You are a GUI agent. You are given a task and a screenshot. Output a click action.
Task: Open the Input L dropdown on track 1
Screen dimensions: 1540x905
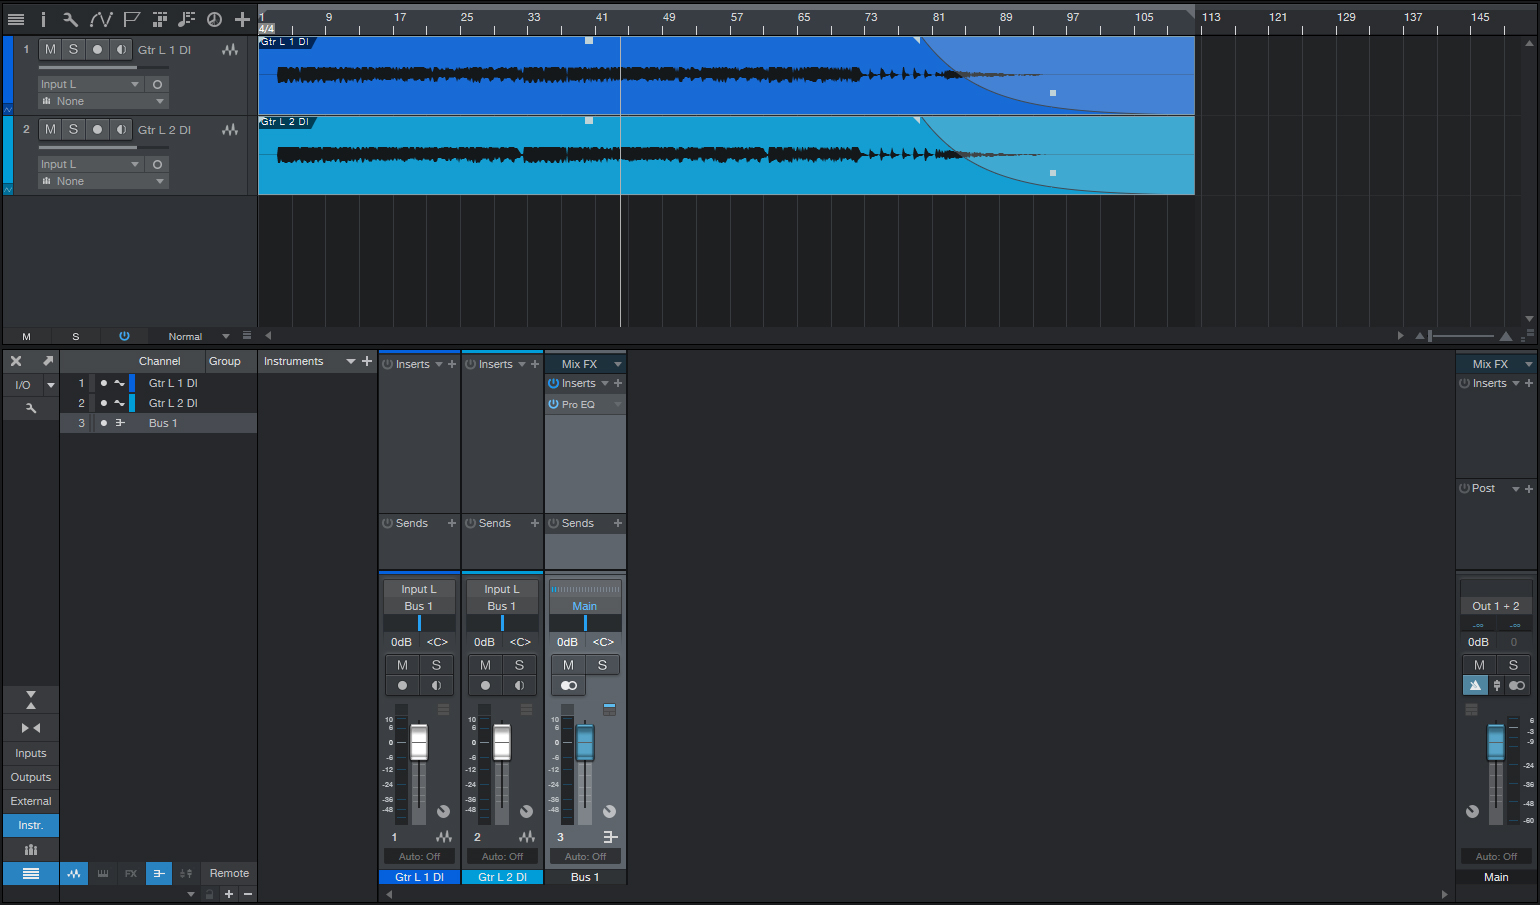[91, 84]
